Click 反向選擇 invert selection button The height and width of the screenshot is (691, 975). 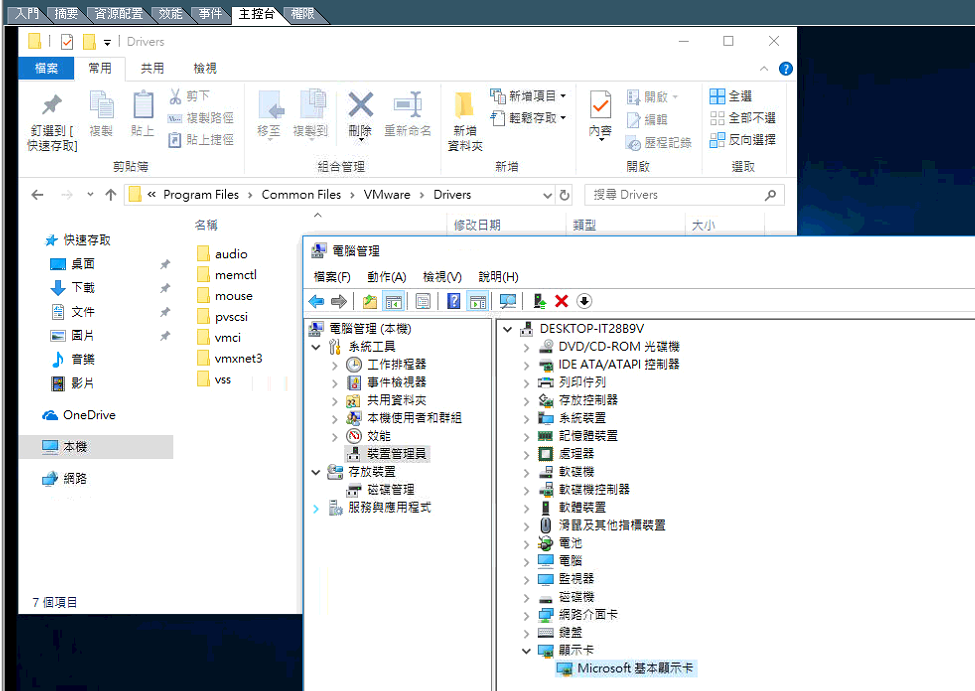click(x=742, y=140)
